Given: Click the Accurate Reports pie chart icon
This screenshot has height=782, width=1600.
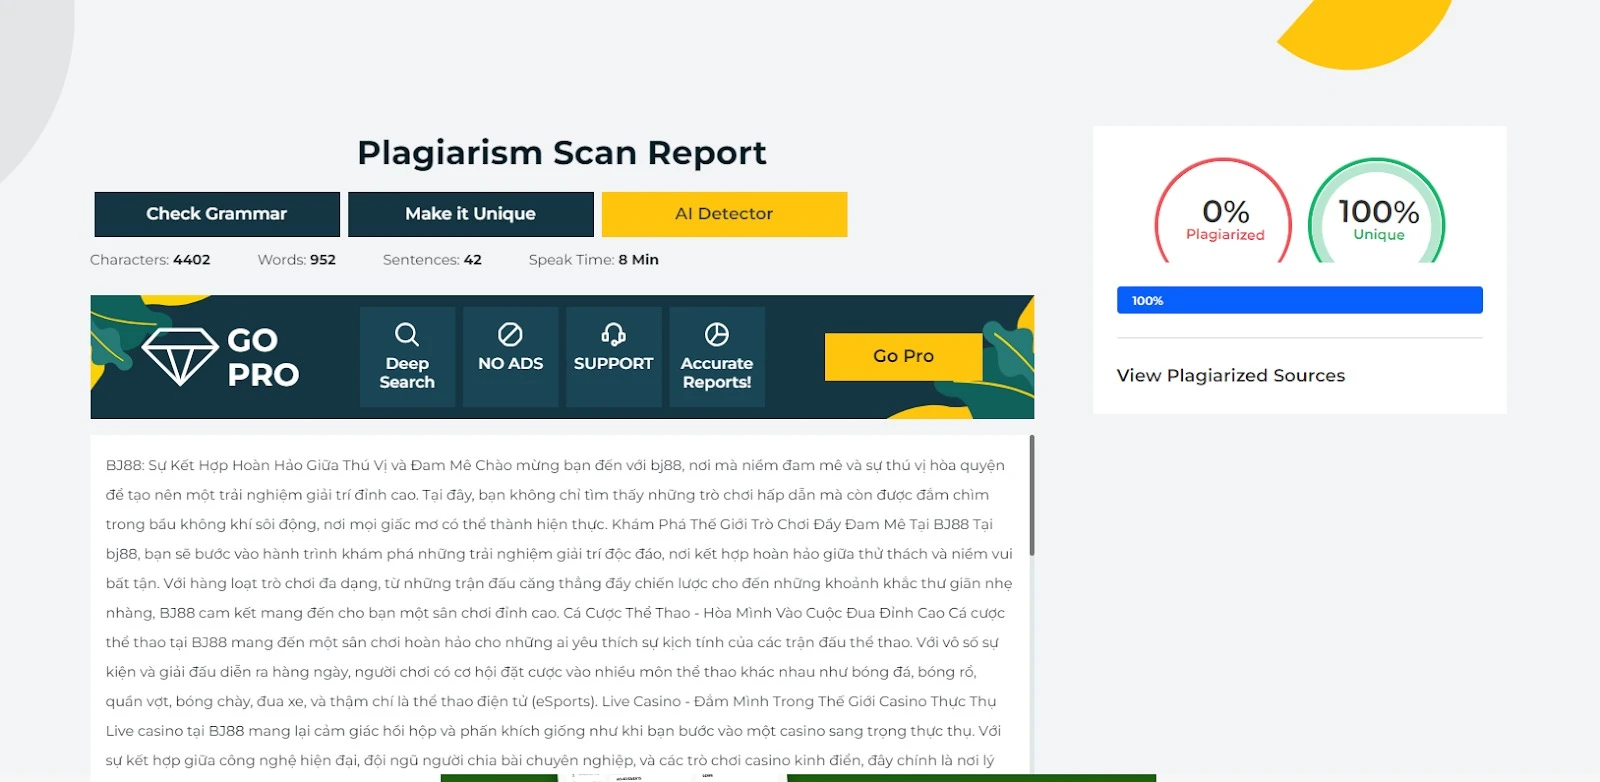Looking at the screenshot, I should pos(717,334).
